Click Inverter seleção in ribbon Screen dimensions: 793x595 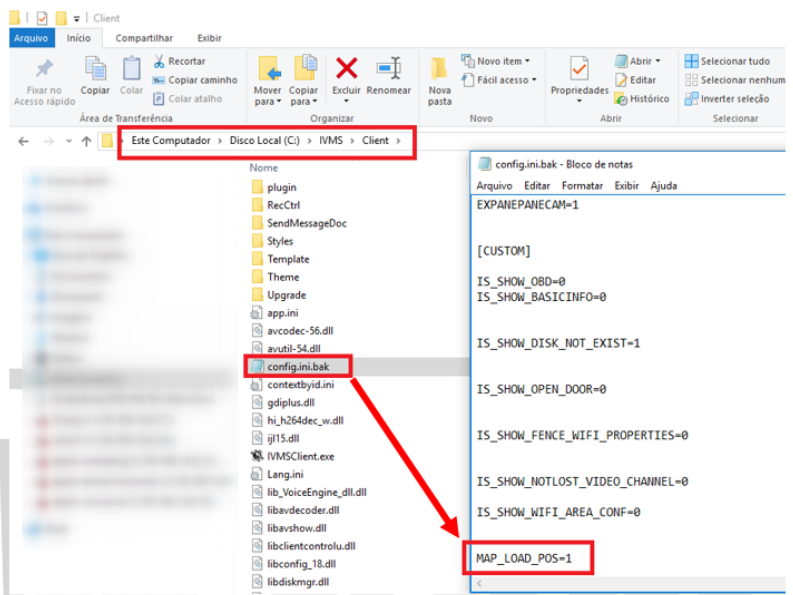coord(691,99)
